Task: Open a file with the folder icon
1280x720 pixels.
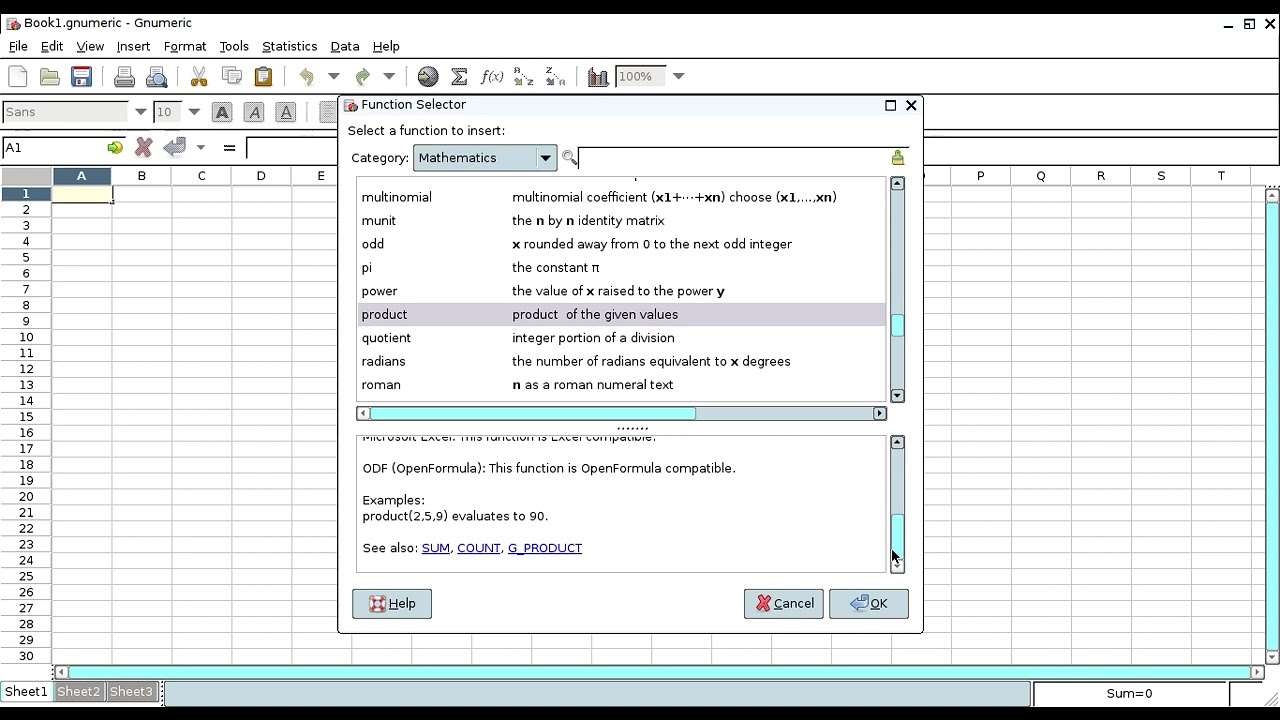Action: pos(50,76)
